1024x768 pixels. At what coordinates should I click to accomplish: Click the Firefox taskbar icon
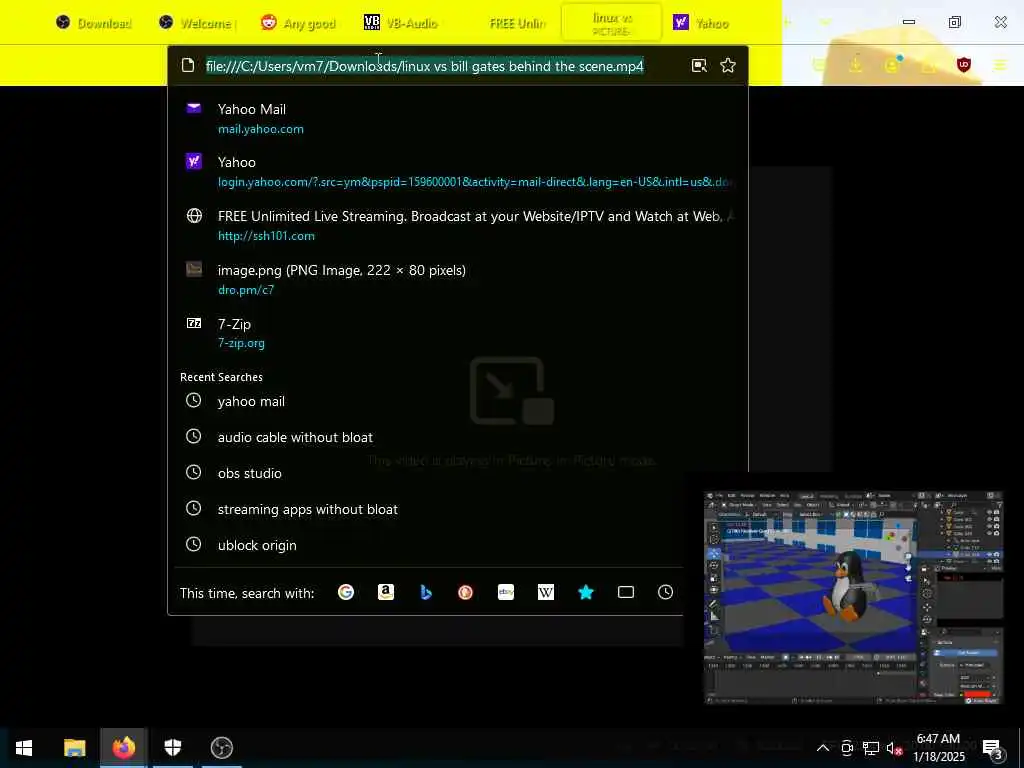[x=123, y=747]
